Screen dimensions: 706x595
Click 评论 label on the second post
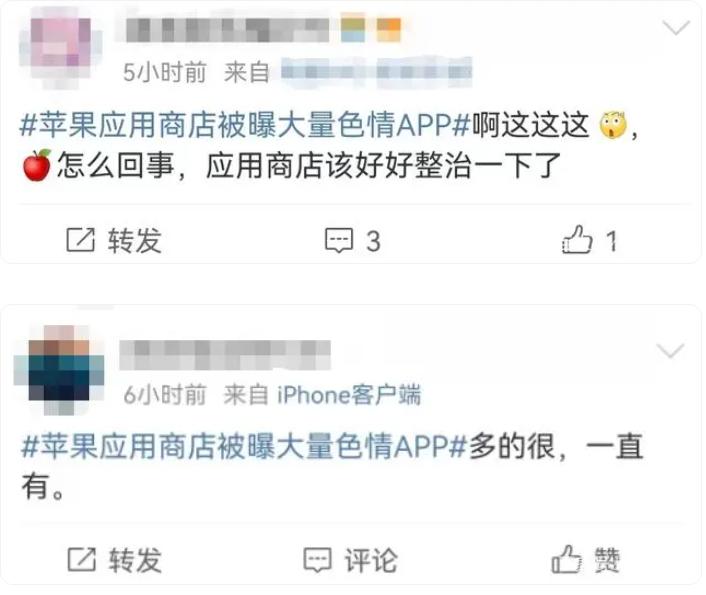coord(371,560)
